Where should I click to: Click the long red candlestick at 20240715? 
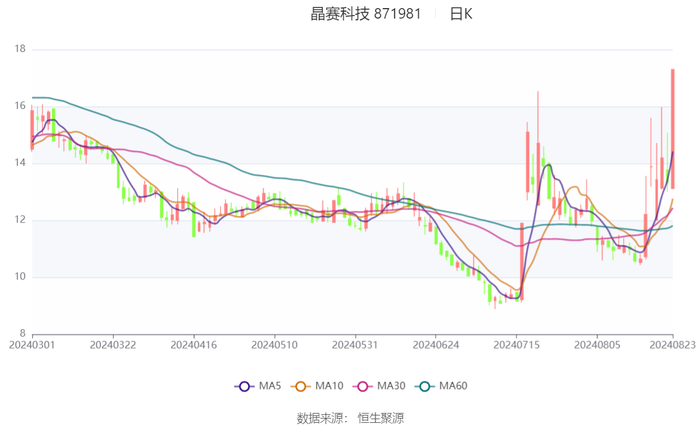[x=522, y=261]
